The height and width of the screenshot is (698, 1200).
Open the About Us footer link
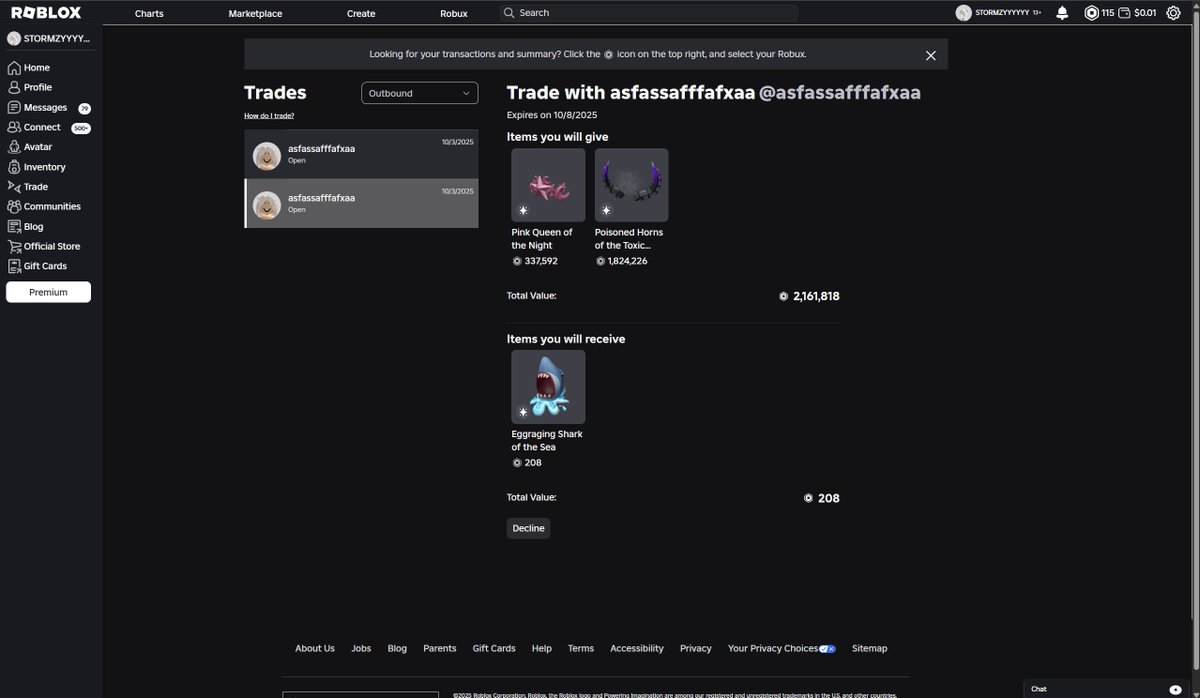point(315,648)
